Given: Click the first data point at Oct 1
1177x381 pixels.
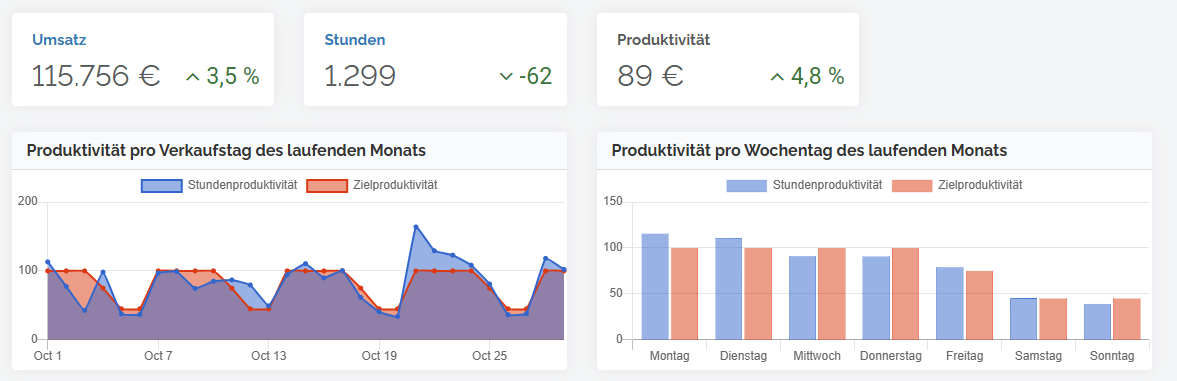Looking at the screenshot, I should tap(48, 262).
